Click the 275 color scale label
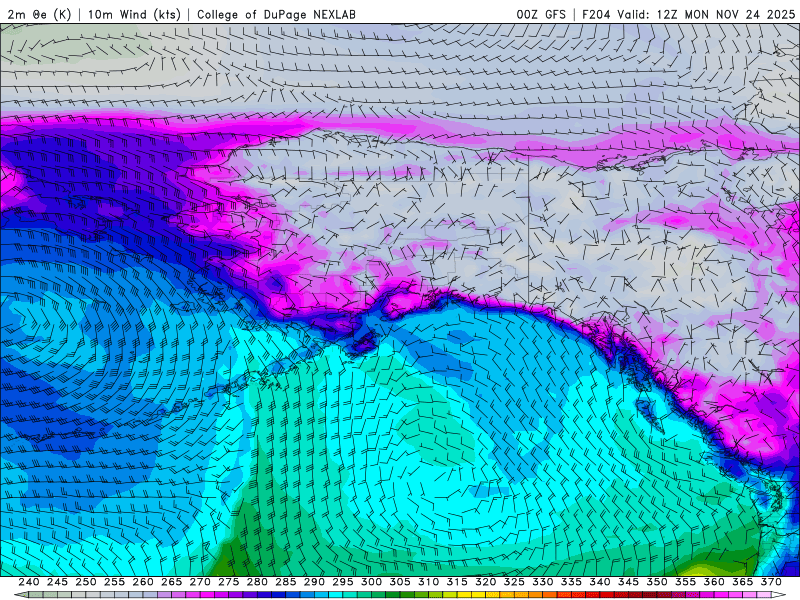 [229, 582]
